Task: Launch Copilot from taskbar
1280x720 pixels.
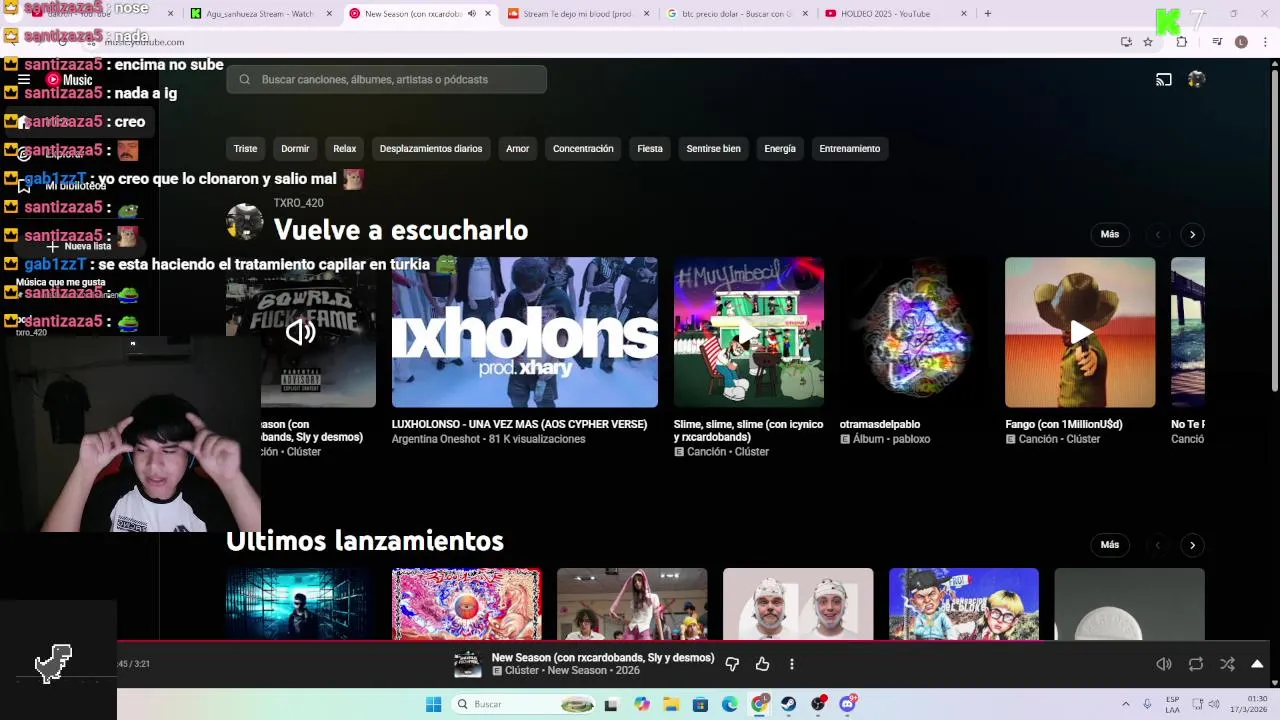Action: [642, 704]
